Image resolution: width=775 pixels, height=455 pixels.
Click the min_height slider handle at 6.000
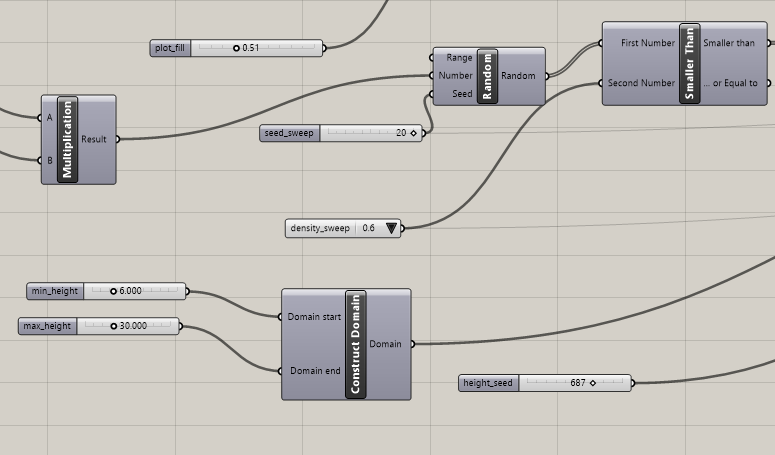[113, 291]
